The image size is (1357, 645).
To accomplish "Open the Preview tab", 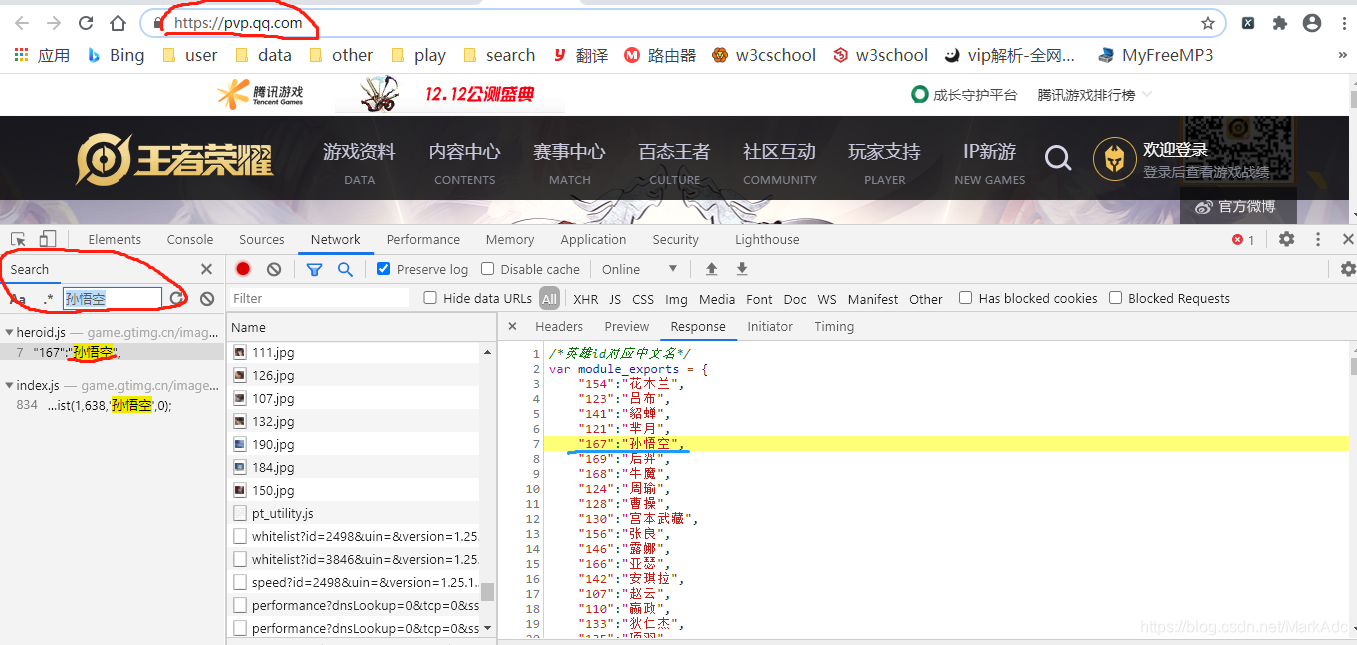I will (627, 327).
